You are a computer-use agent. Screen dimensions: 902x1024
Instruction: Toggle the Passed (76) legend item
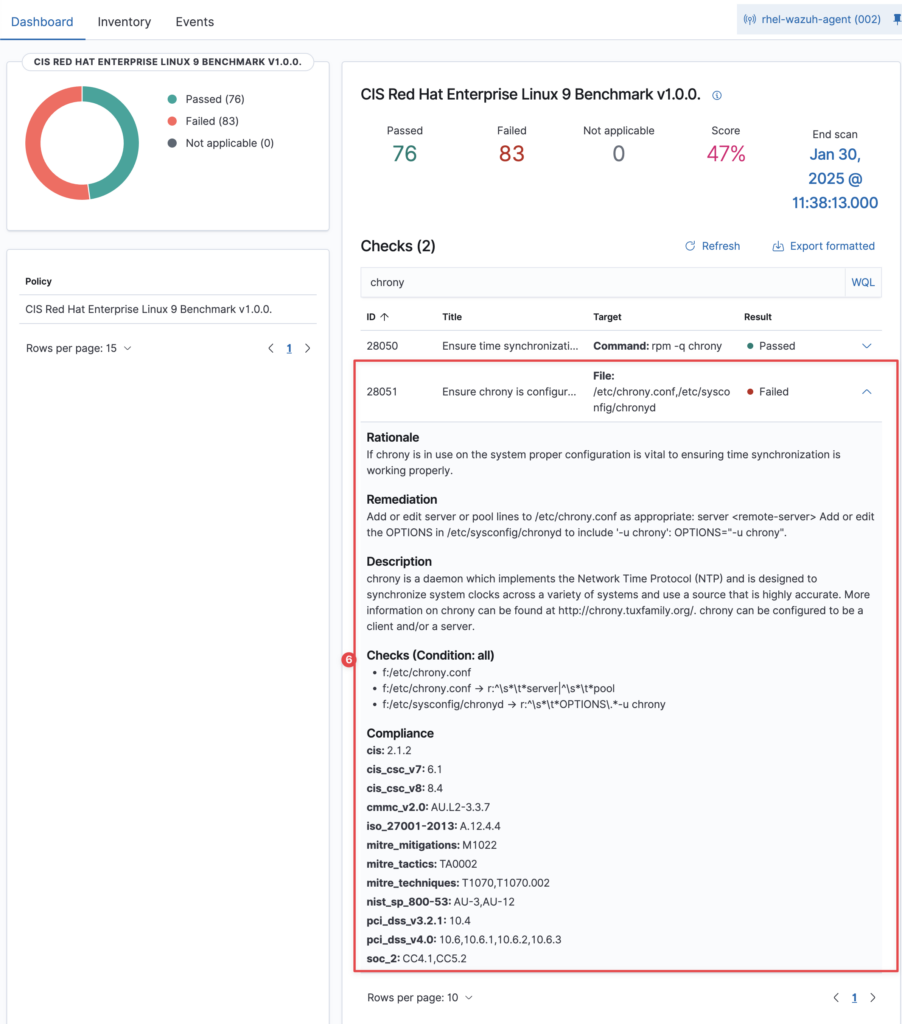tap(206, 99)
